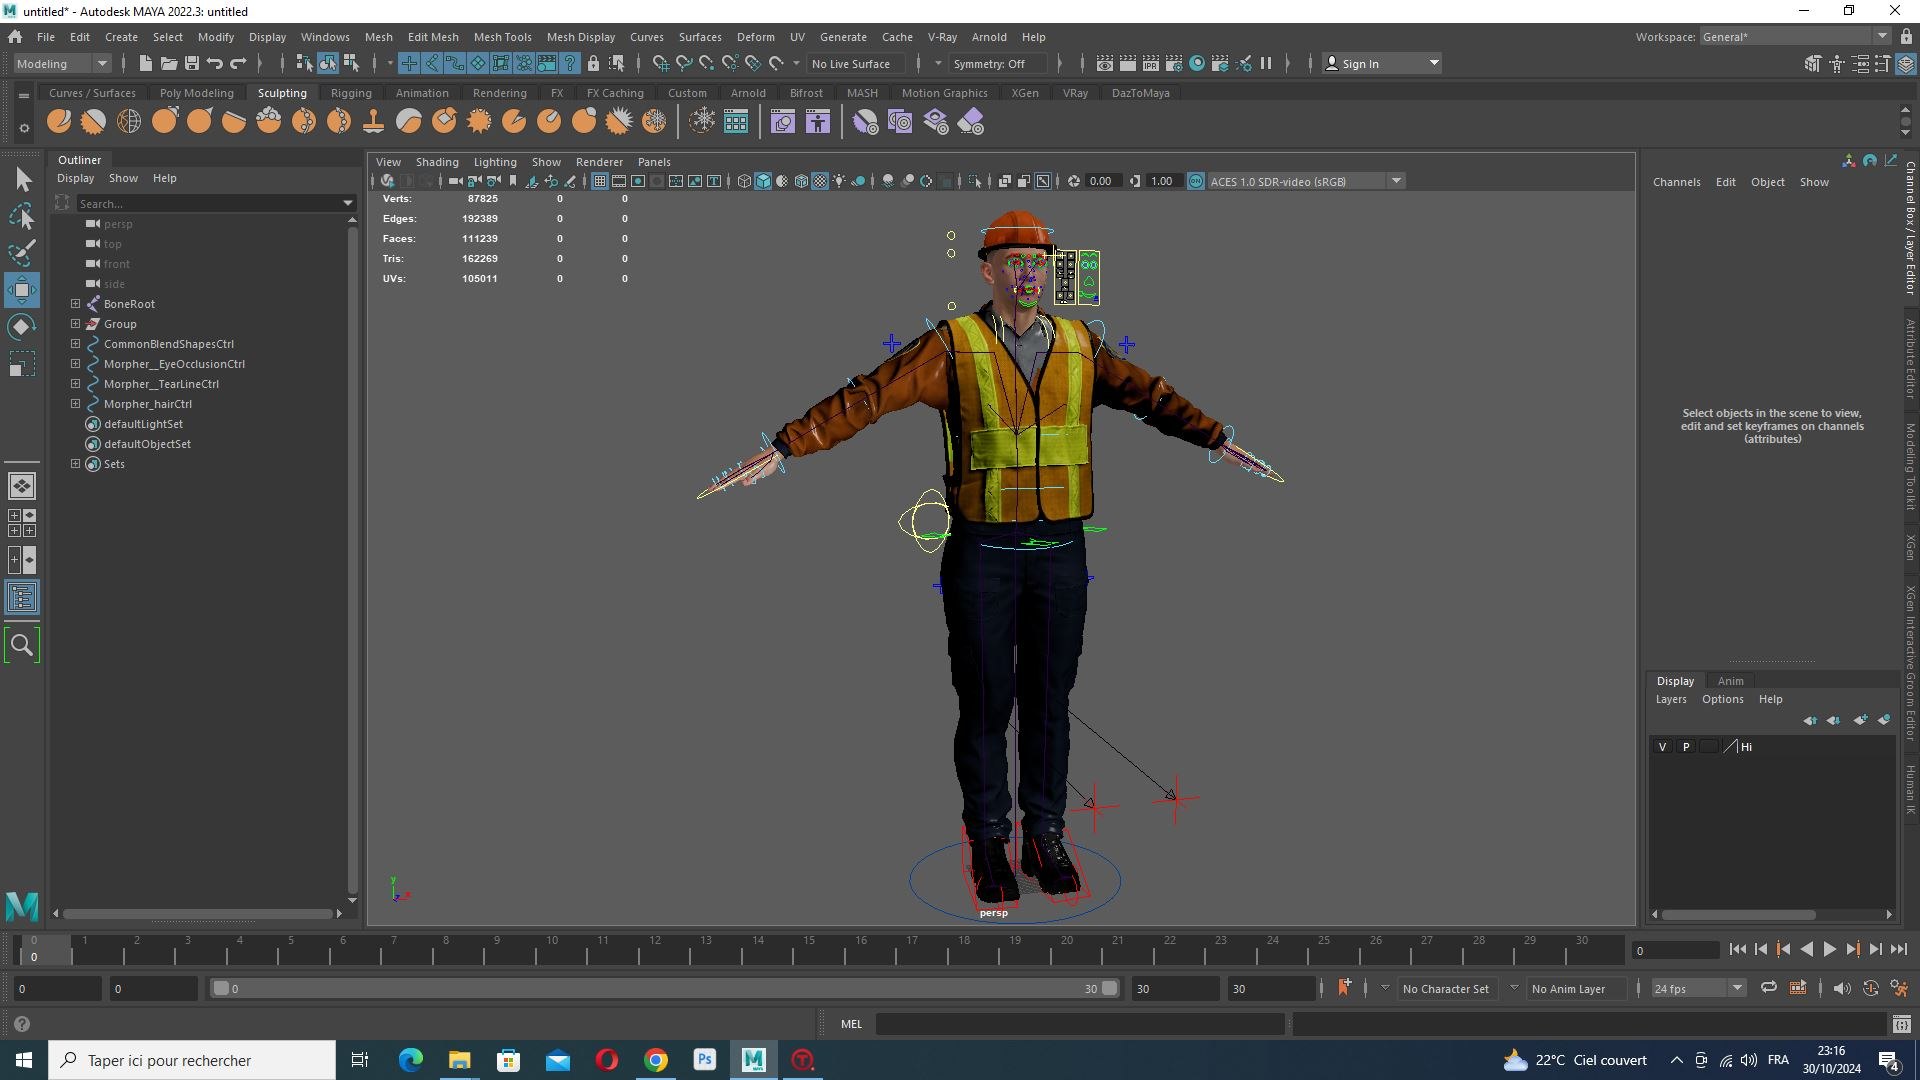Open the Sign In dropdown
The image size is (1920, 1080).
pyautogui.click(x=1381, y=63)
